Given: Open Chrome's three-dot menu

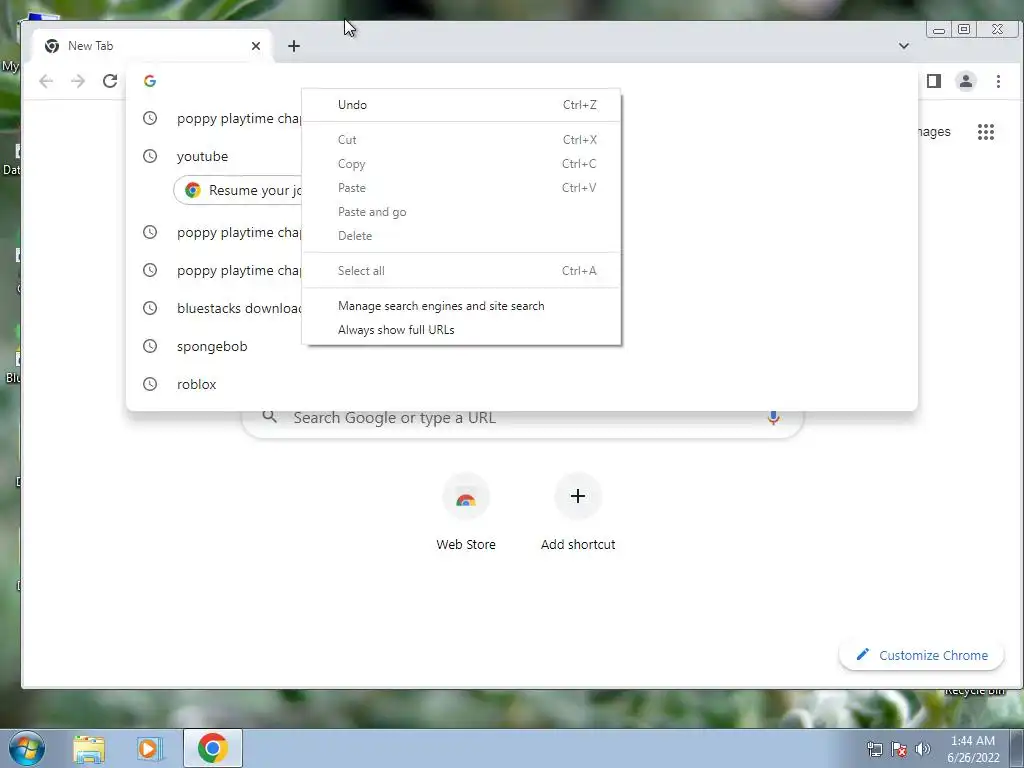Looking at the screenshot, I should pyautogui.click(x=998, y=81).
